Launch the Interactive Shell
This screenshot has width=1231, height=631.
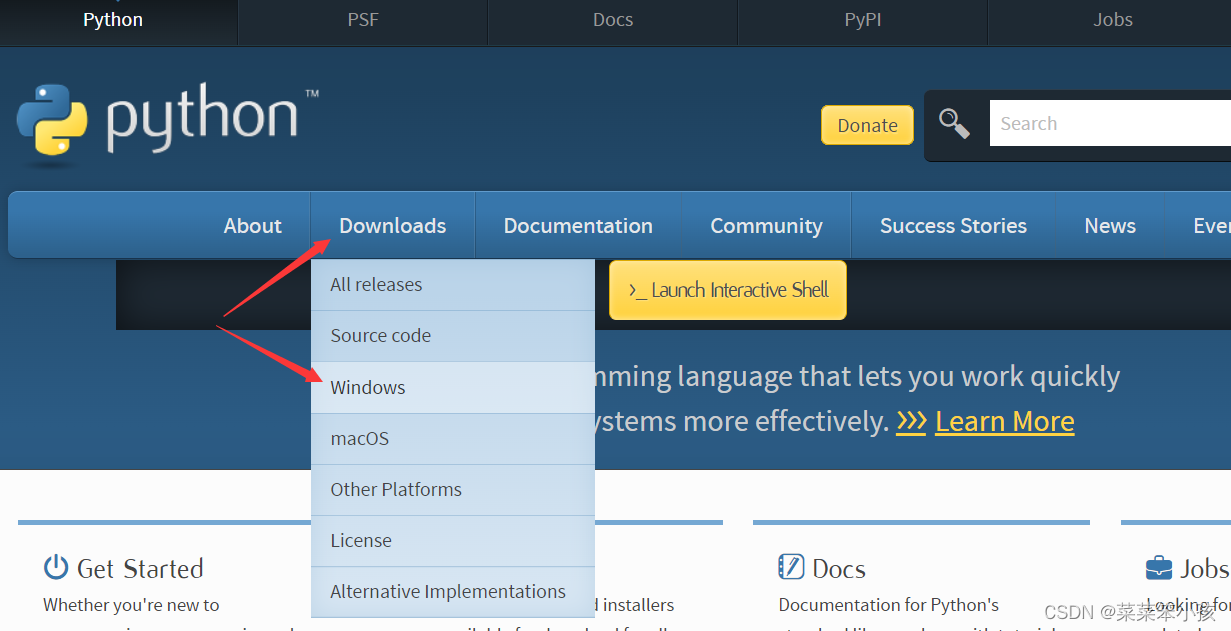click(728, 290)
